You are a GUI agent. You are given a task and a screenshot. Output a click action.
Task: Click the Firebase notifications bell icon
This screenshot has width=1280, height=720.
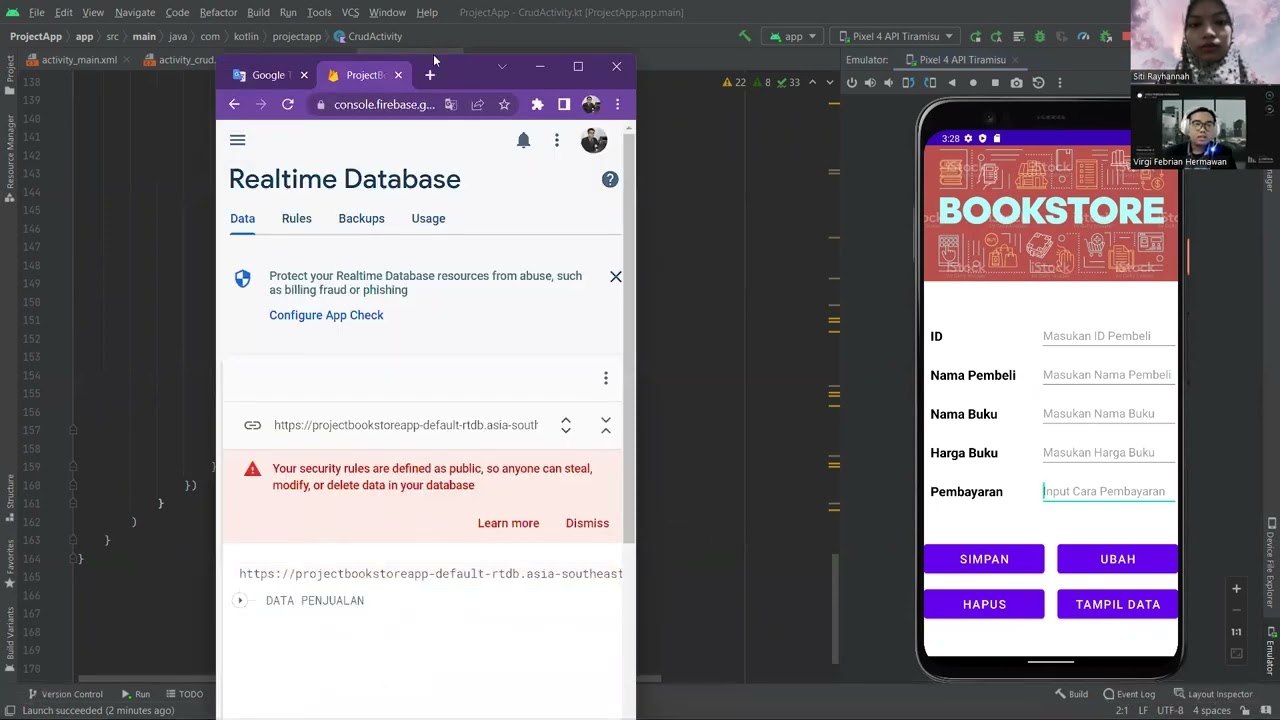(x=523, y=141)
